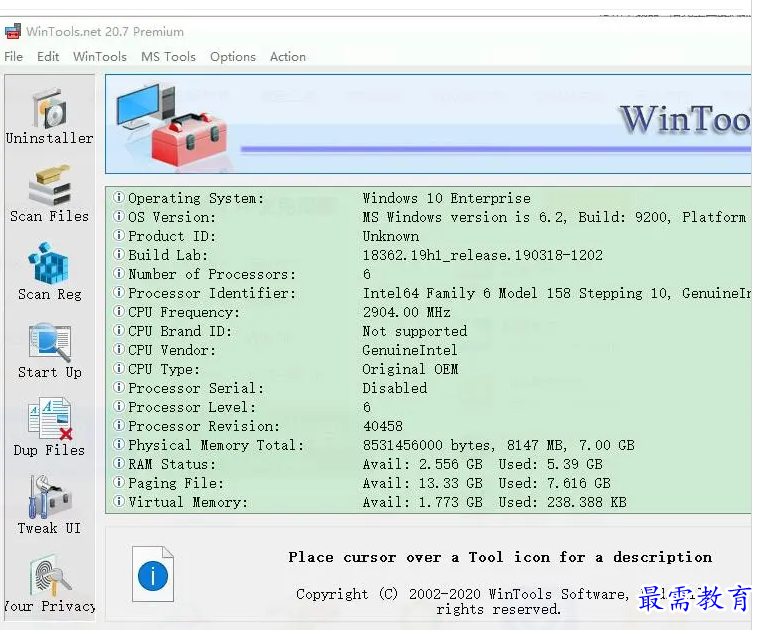Click info icon beside Build Lab
The width and height of the screenshot is (760, 630).
tap(119, 254)
